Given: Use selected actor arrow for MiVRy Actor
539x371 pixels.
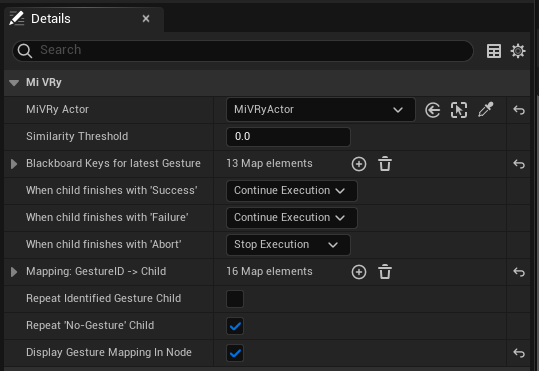Looking at the screenshot, I should tap(432, 110).
